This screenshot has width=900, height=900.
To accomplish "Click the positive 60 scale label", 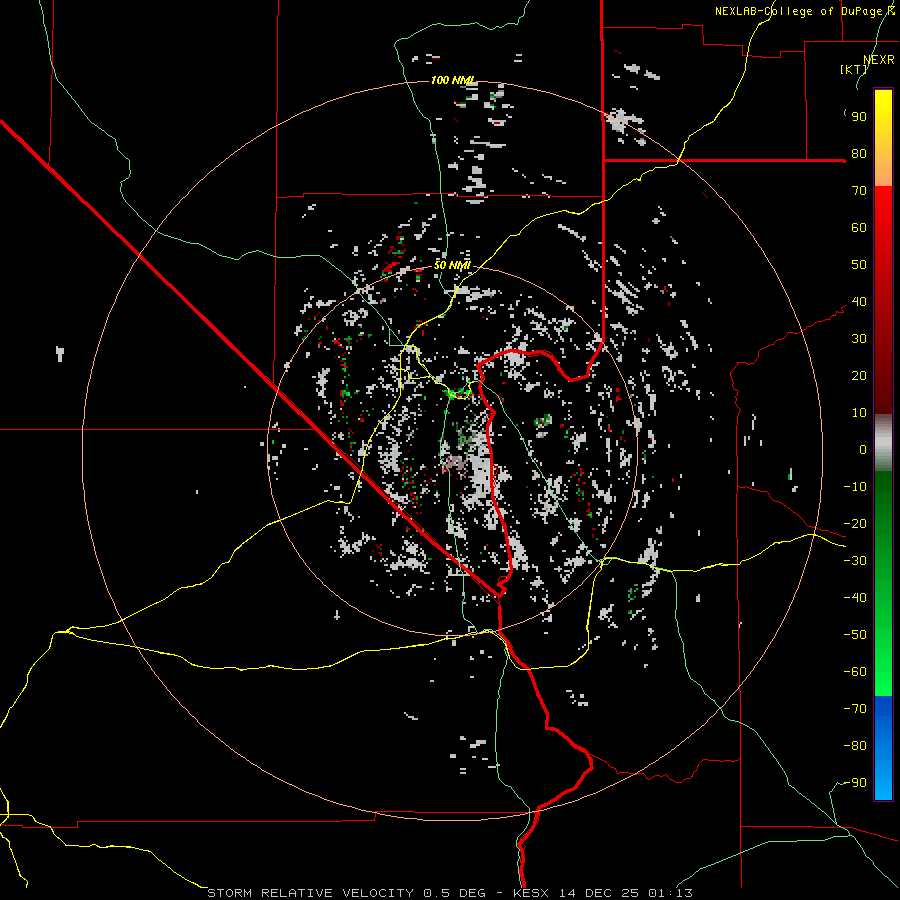I will pos(859,228).
